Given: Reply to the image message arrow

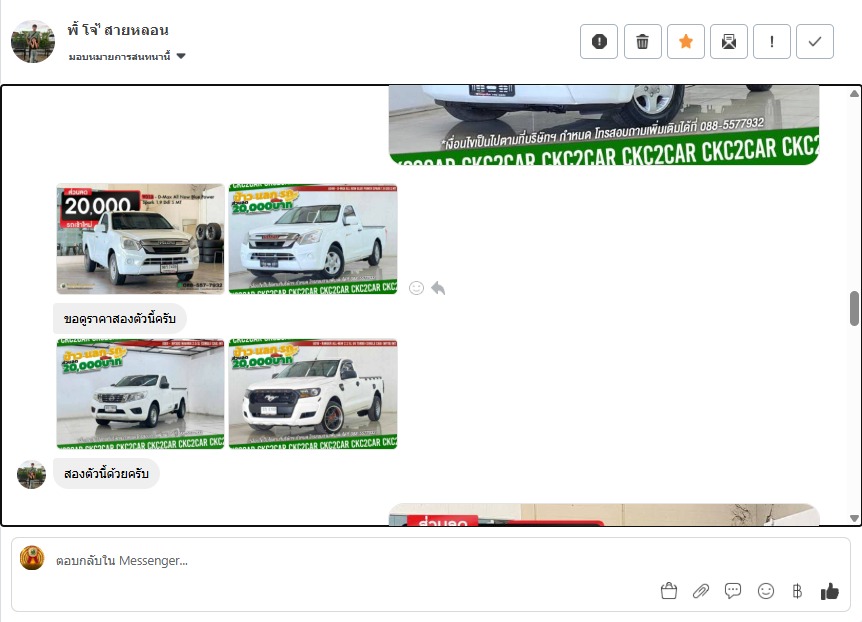Looking at the screenshot, I should click(x=438, y=288).
